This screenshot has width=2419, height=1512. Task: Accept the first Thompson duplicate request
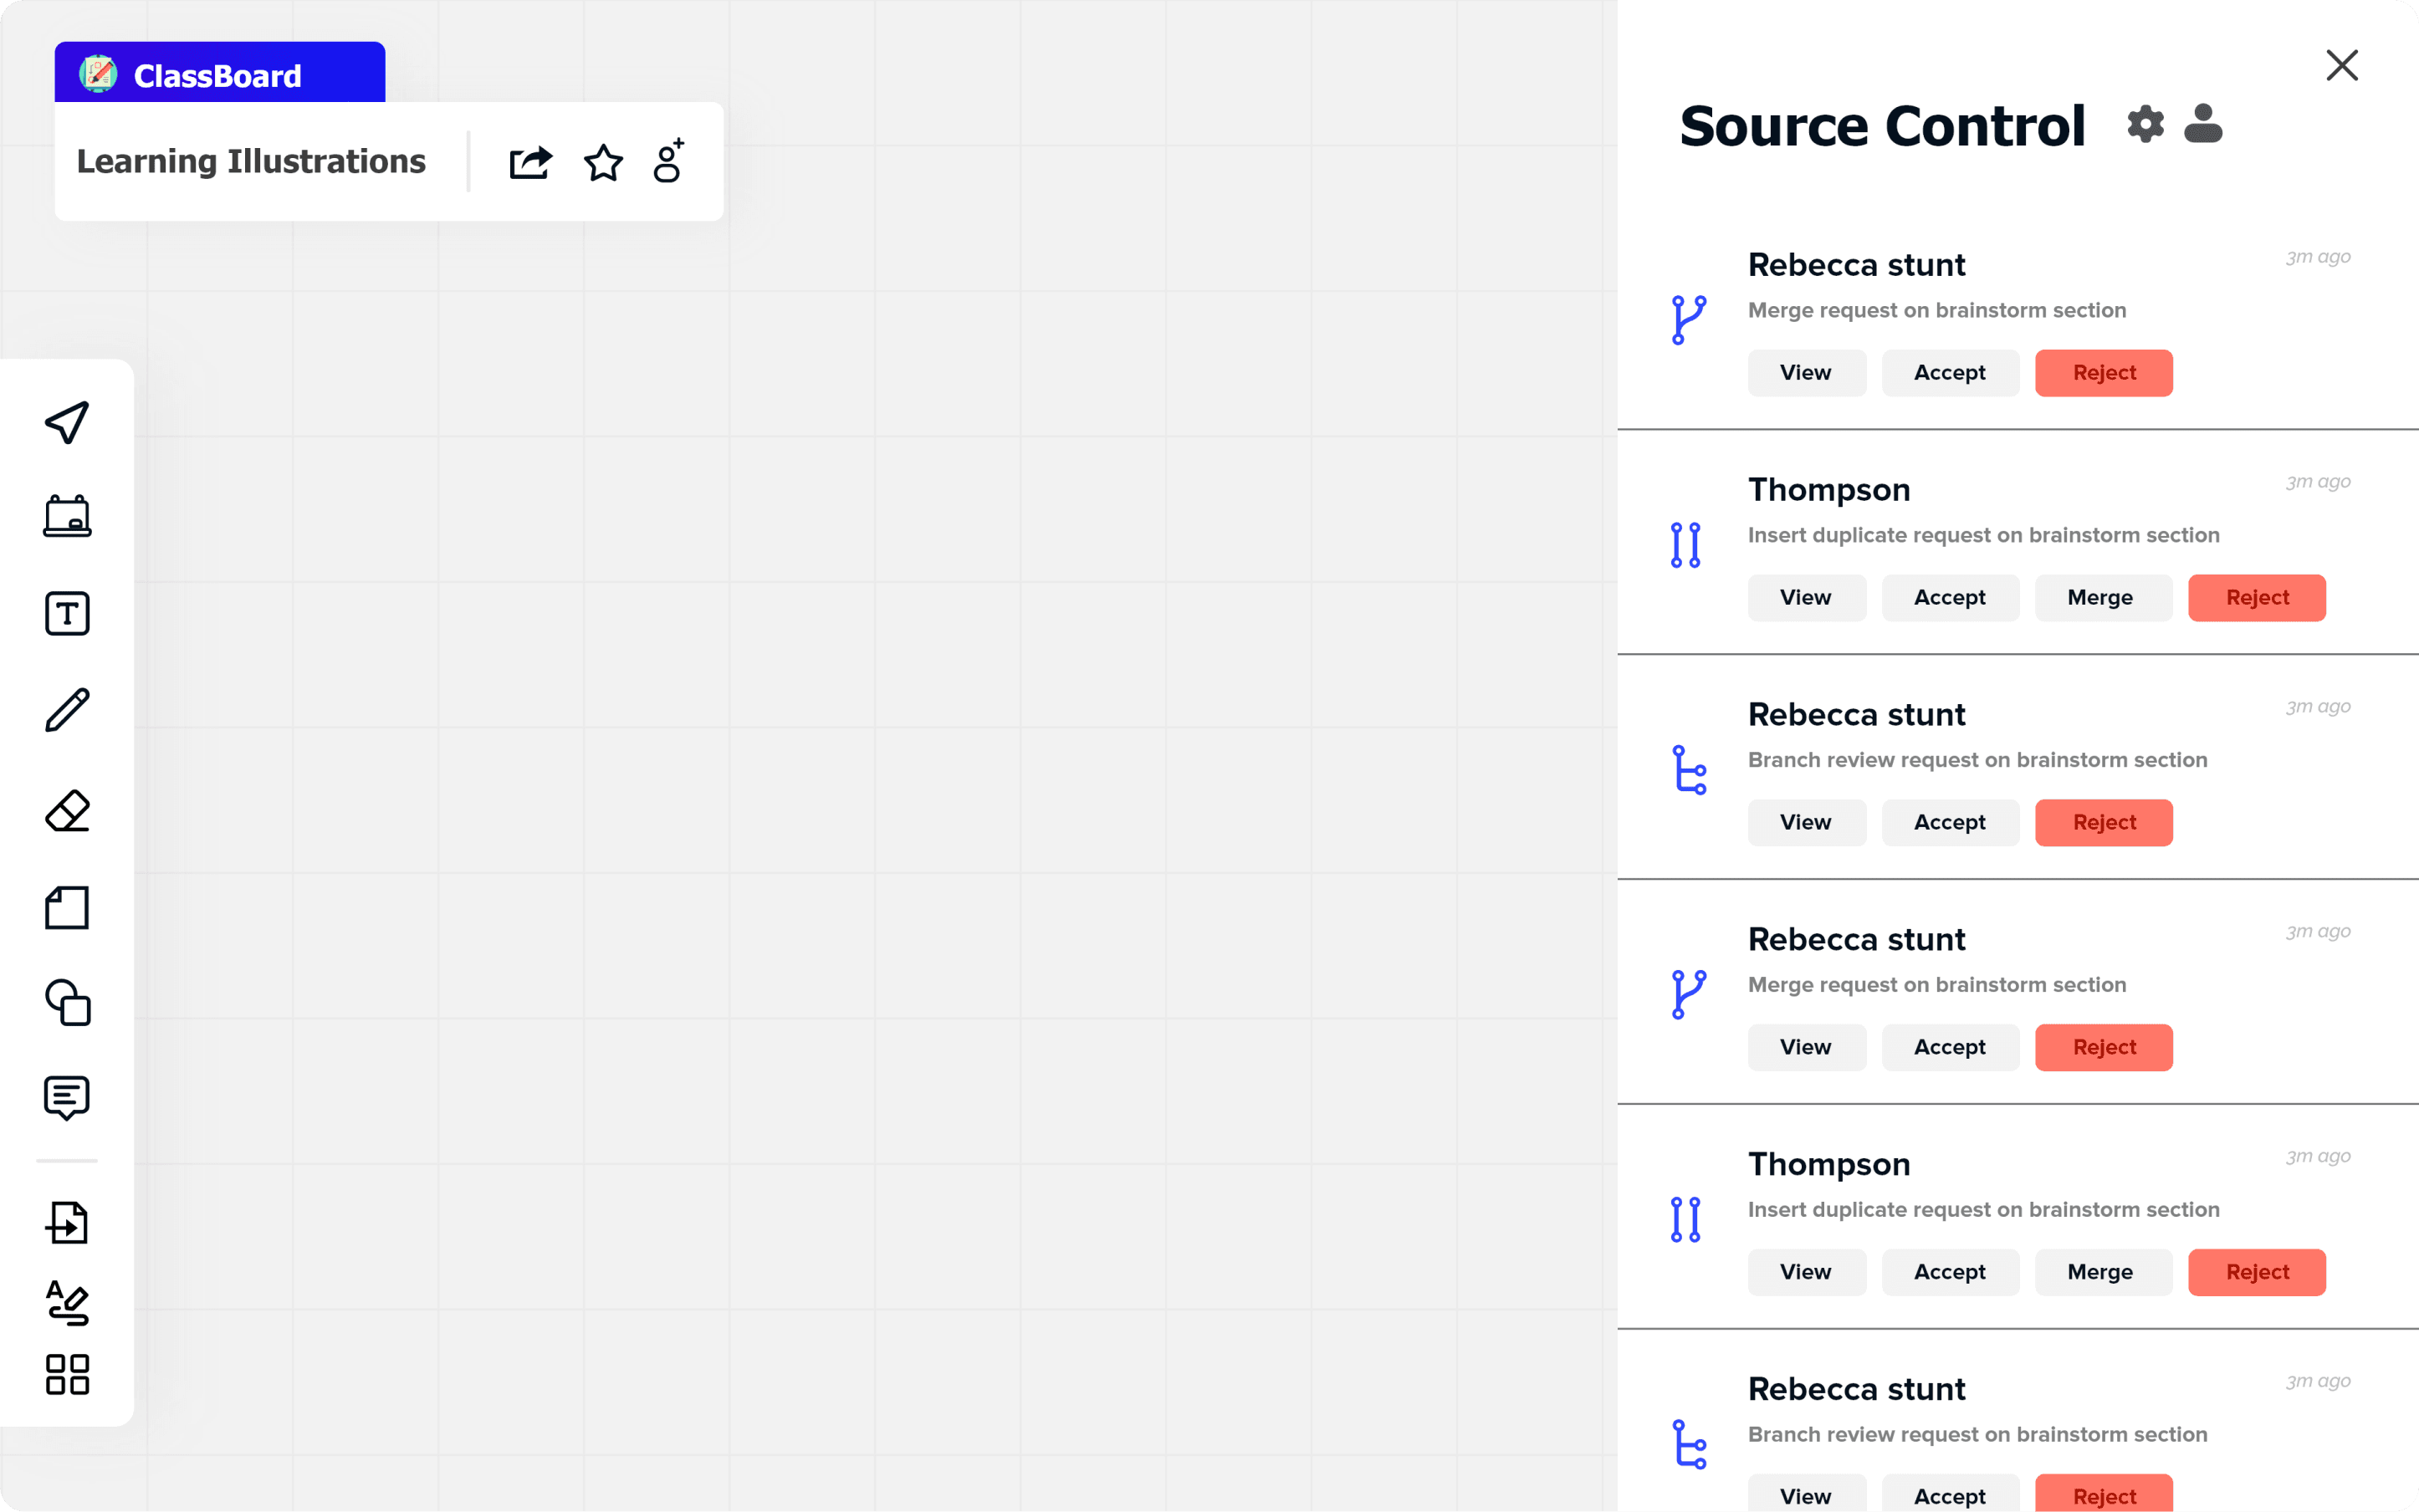pos(1950,598)
